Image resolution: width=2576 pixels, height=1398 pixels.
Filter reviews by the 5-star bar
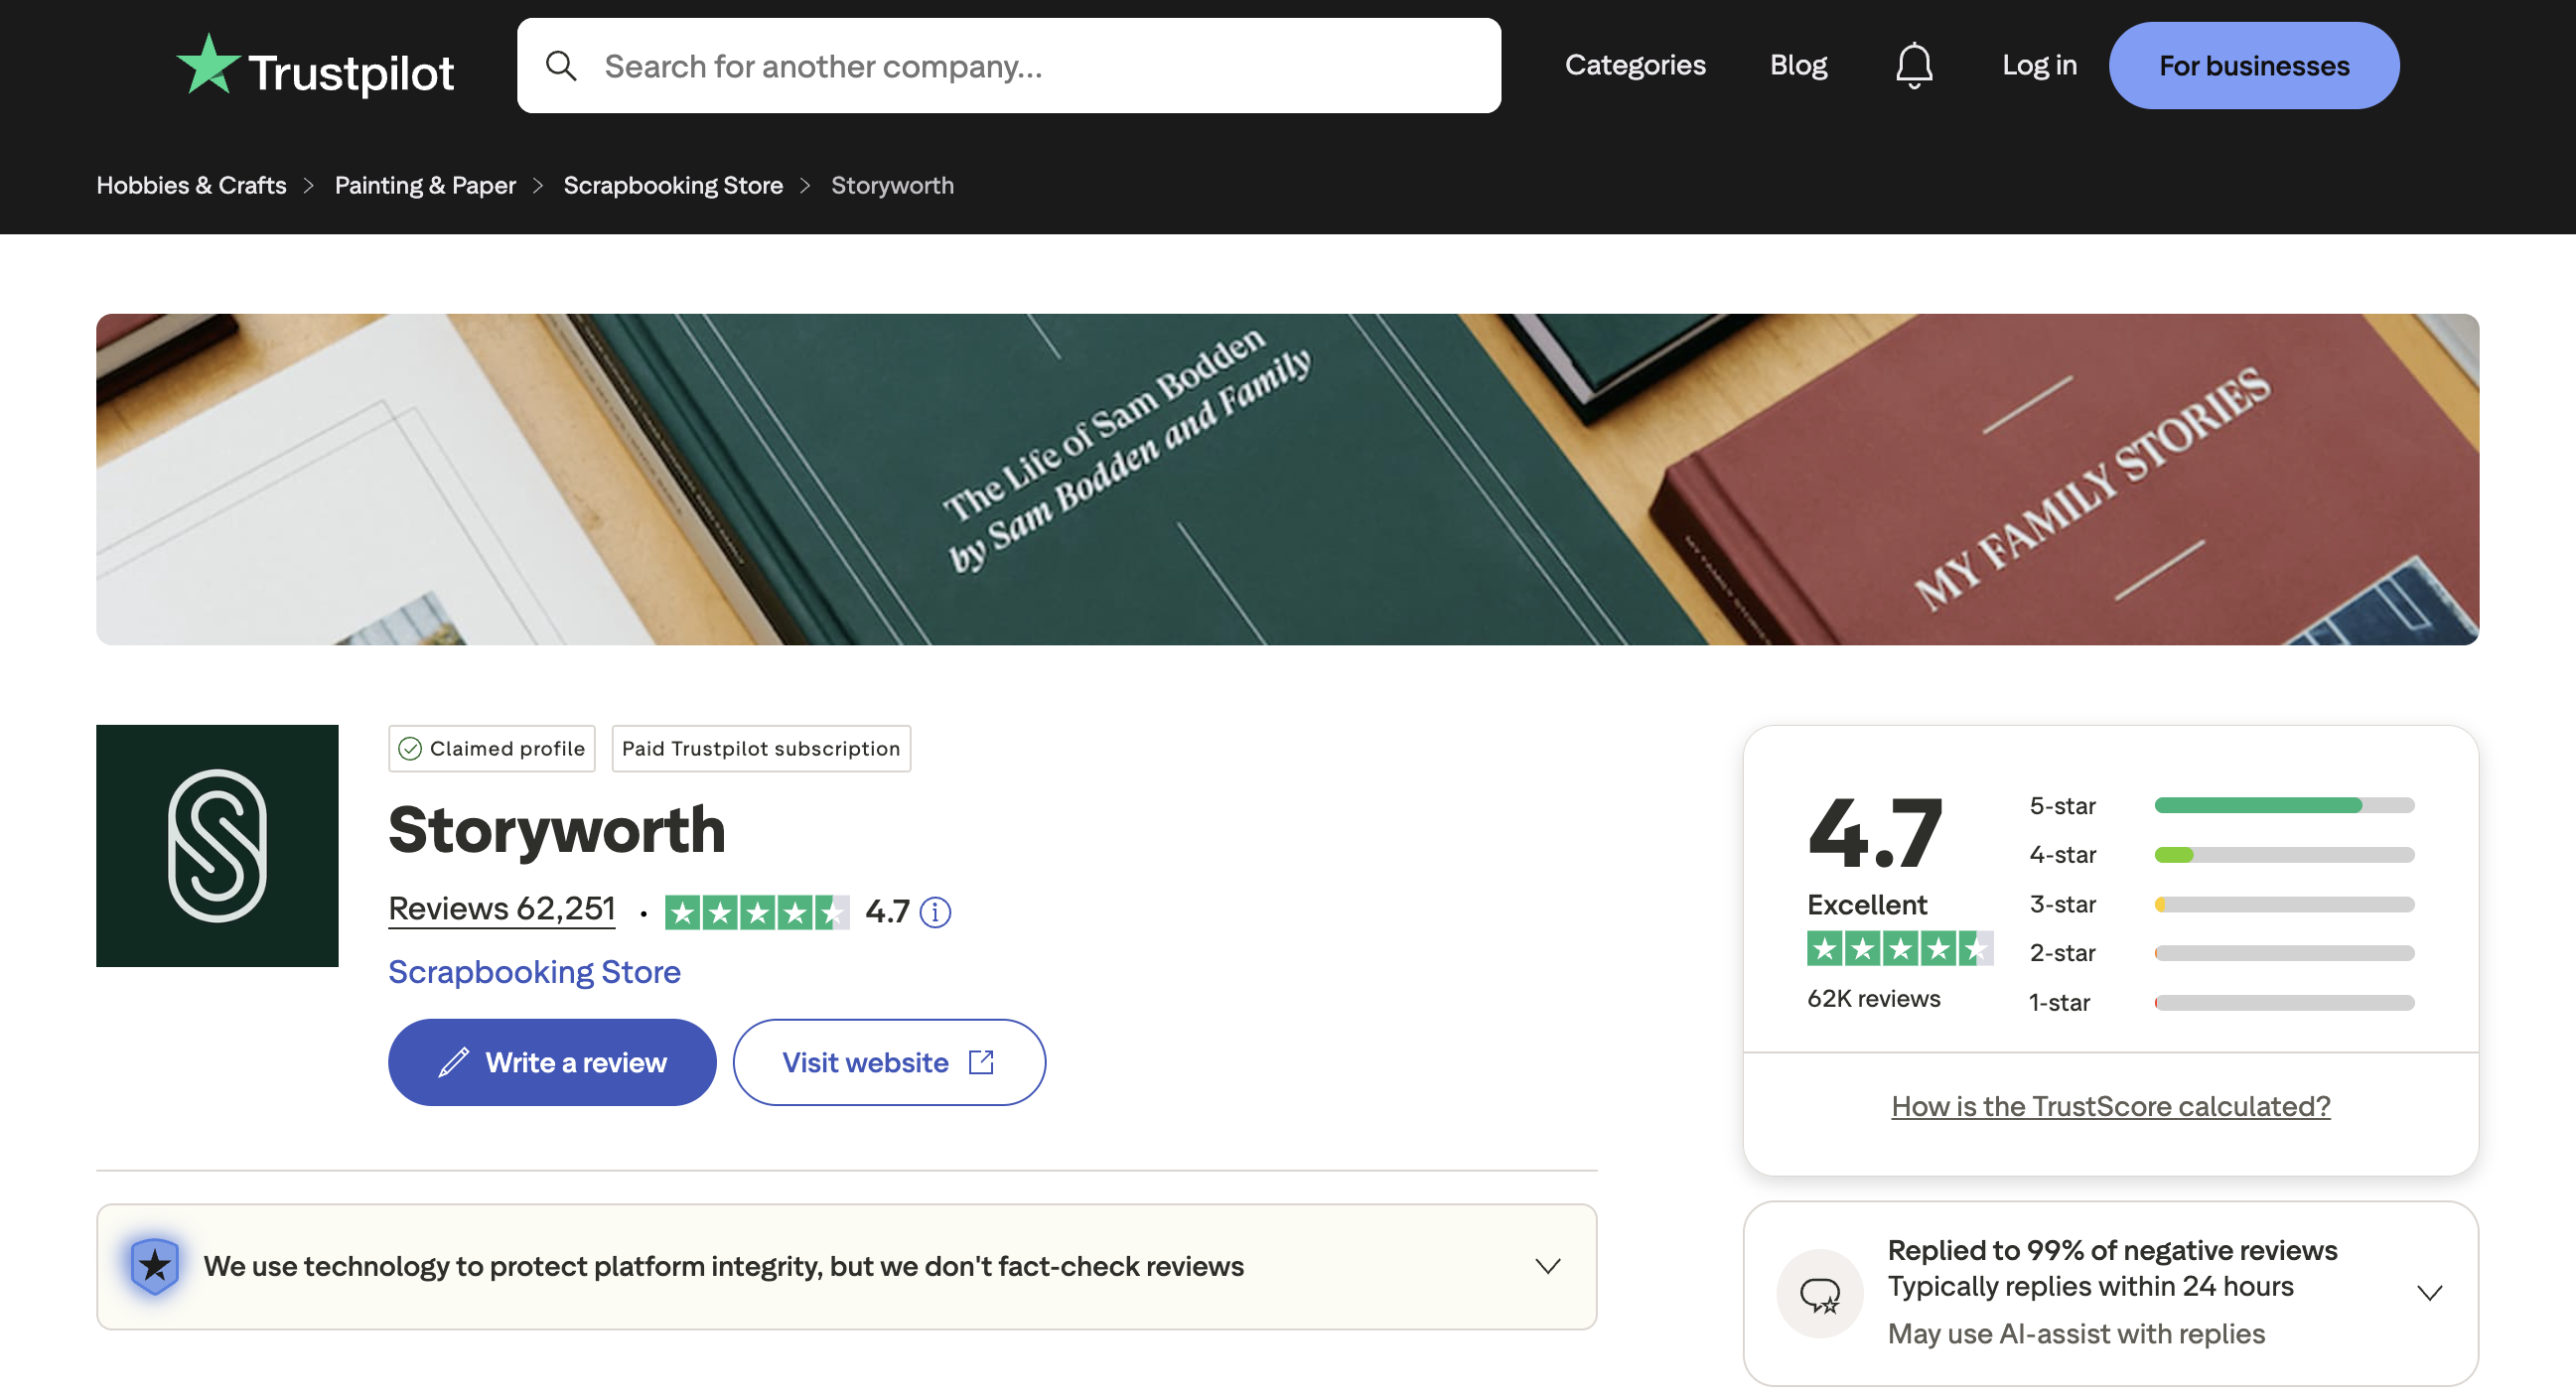click(2283, 806)
